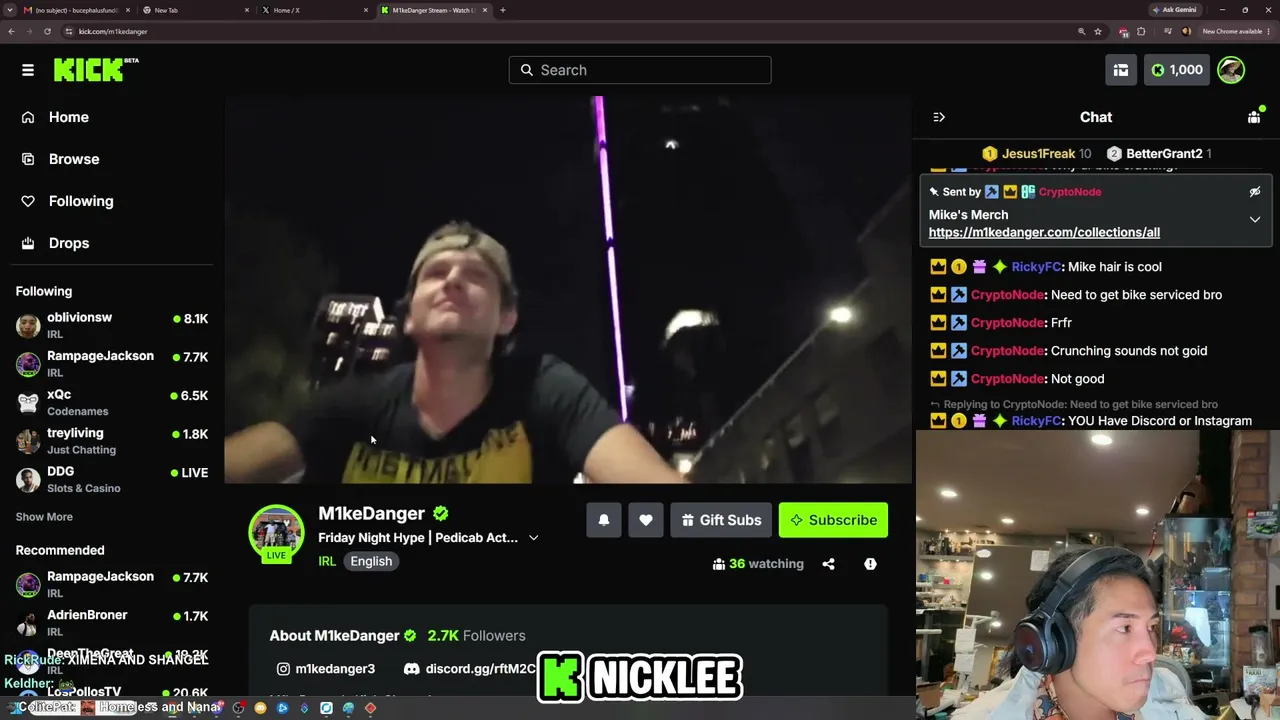
Task: Click CryptoNode in 'Frfr' chat message
Action: click(1008, 323)
